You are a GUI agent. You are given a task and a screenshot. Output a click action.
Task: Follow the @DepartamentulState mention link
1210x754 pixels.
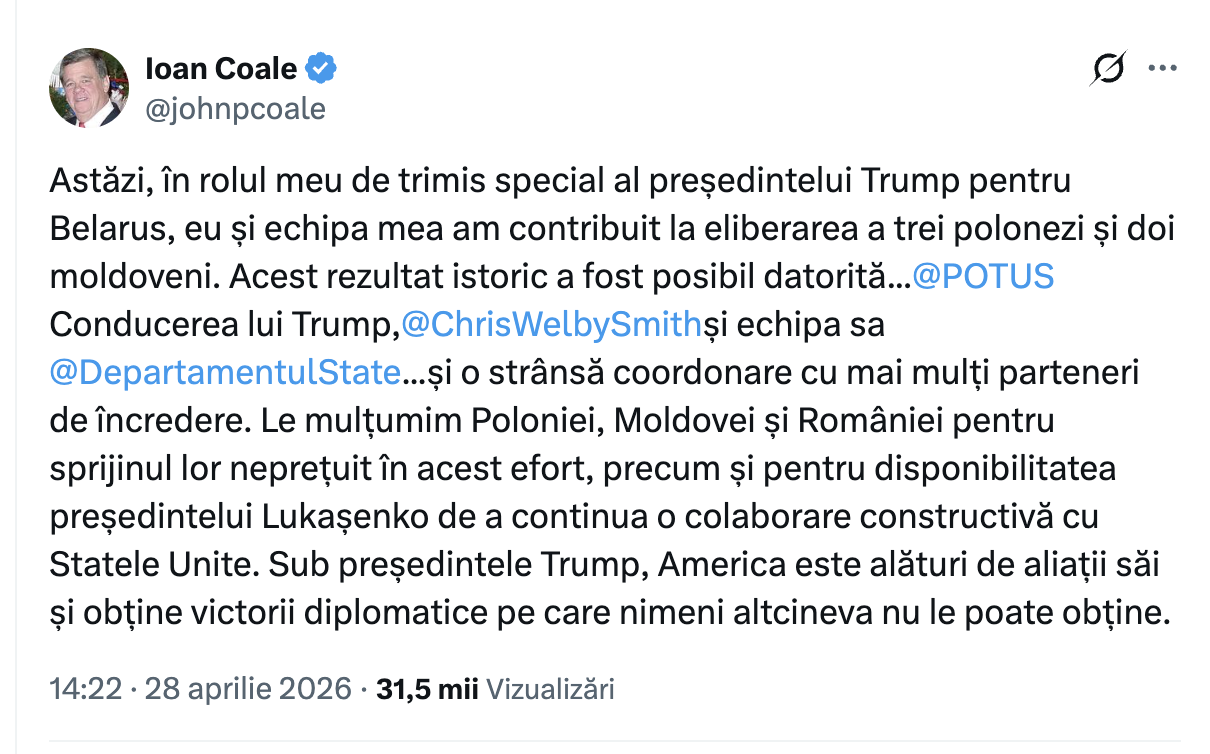[225, 373]
